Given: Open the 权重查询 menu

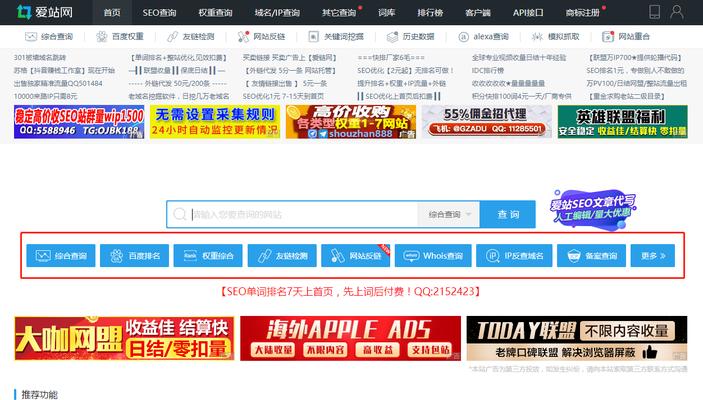Looking at the screenshot, I should (x=215, y=13).
